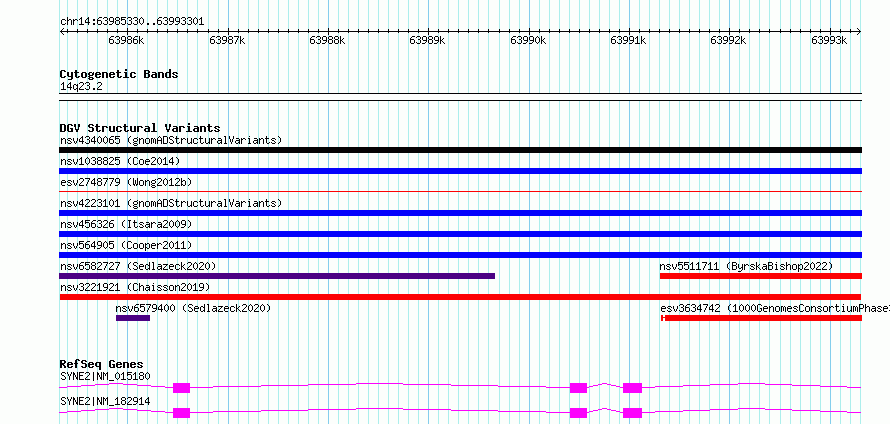Click the red esv3634742 variant bar

click(x=761, y=318)
